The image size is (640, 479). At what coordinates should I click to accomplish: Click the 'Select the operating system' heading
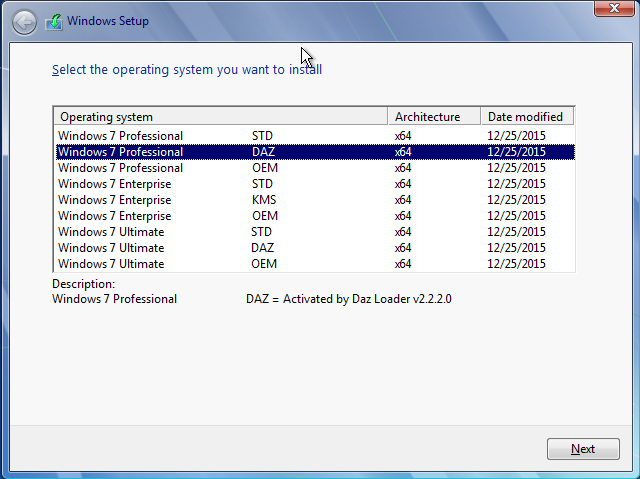coord(187,69)
